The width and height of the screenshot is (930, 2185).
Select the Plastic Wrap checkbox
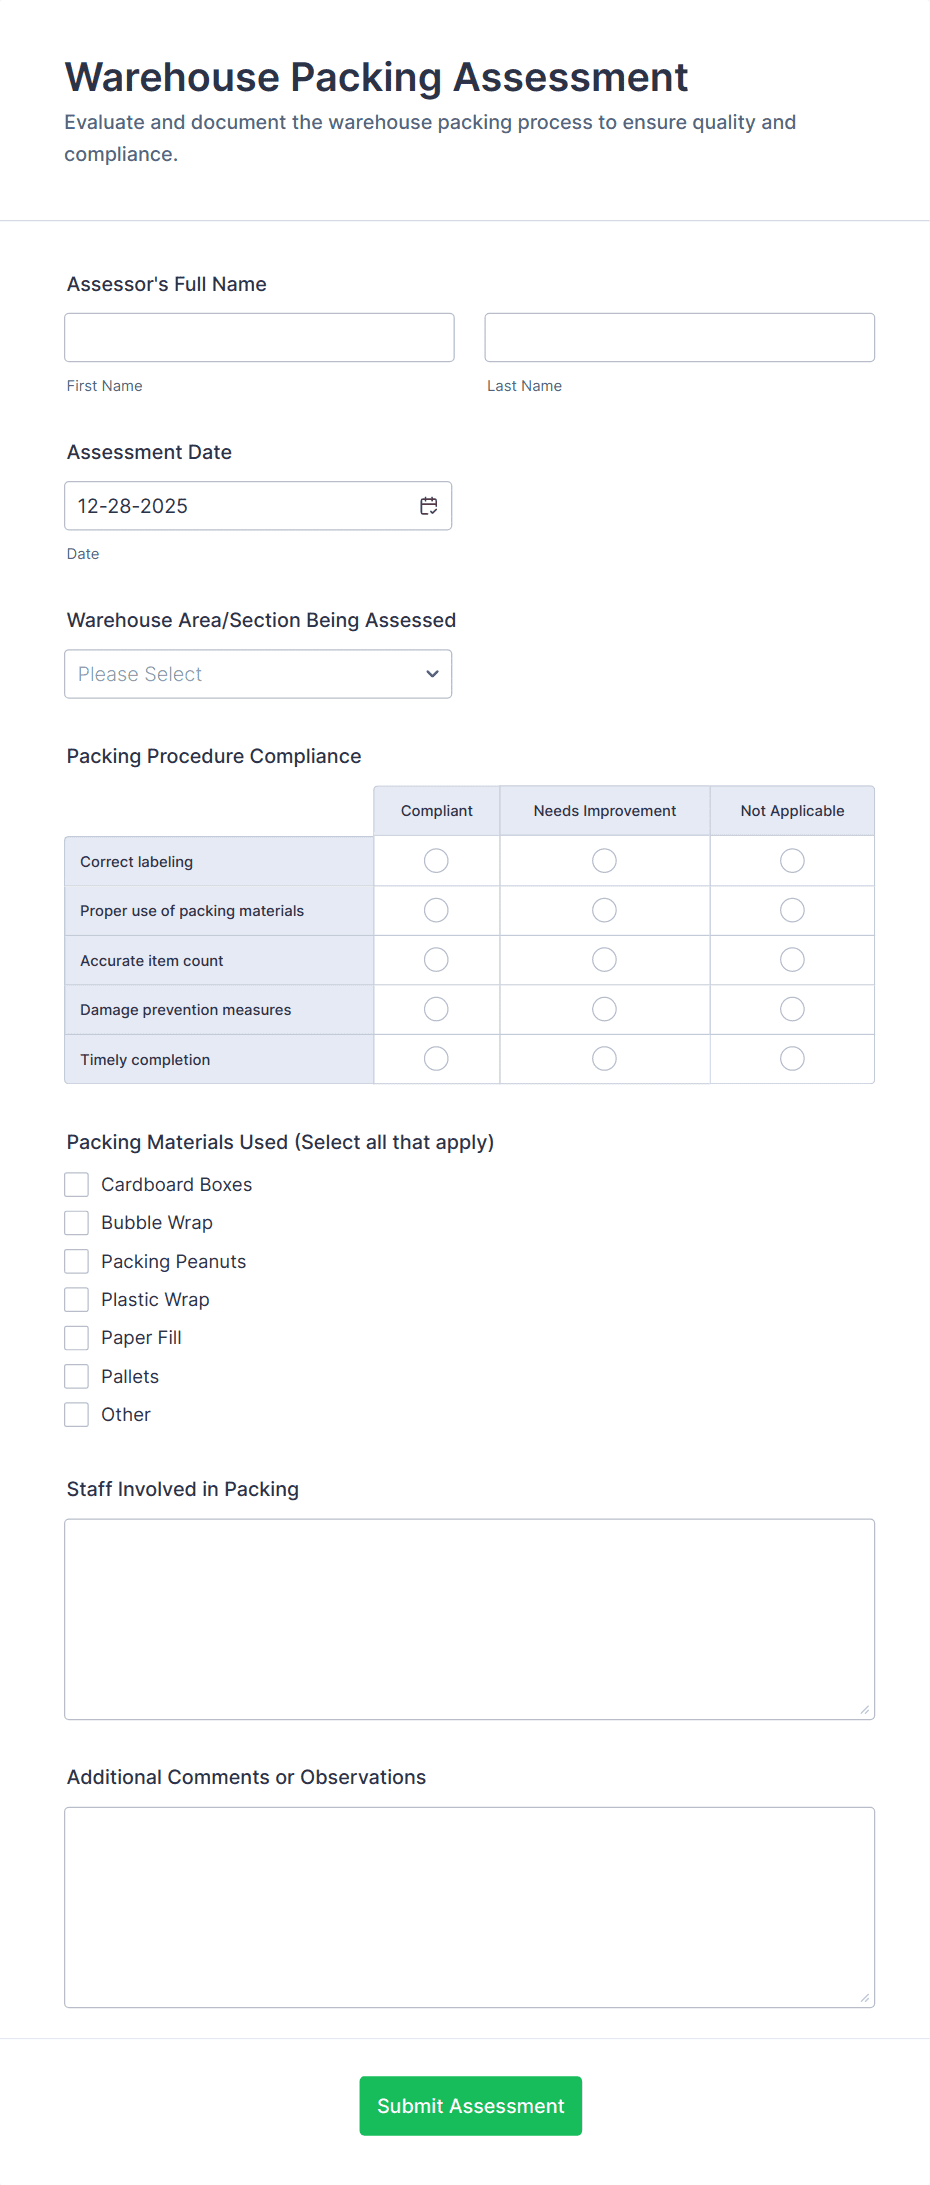pos(76,1298)
